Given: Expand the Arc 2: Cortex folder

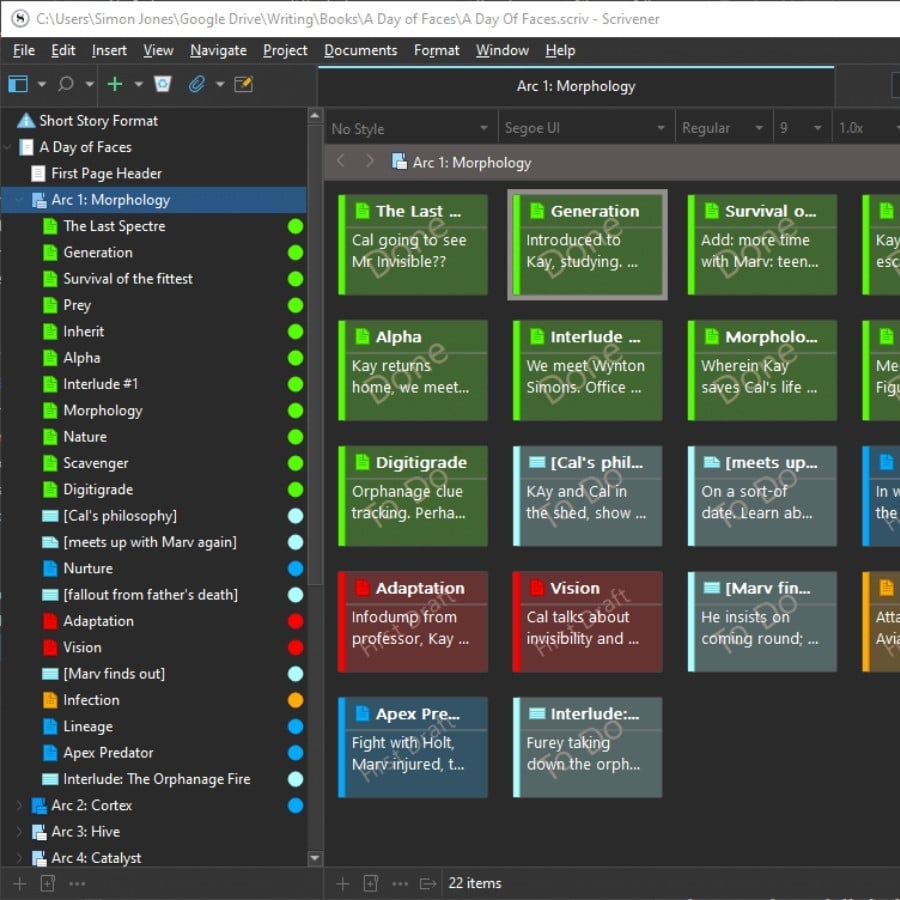Looking at the screenshot, I should [19, 805].
